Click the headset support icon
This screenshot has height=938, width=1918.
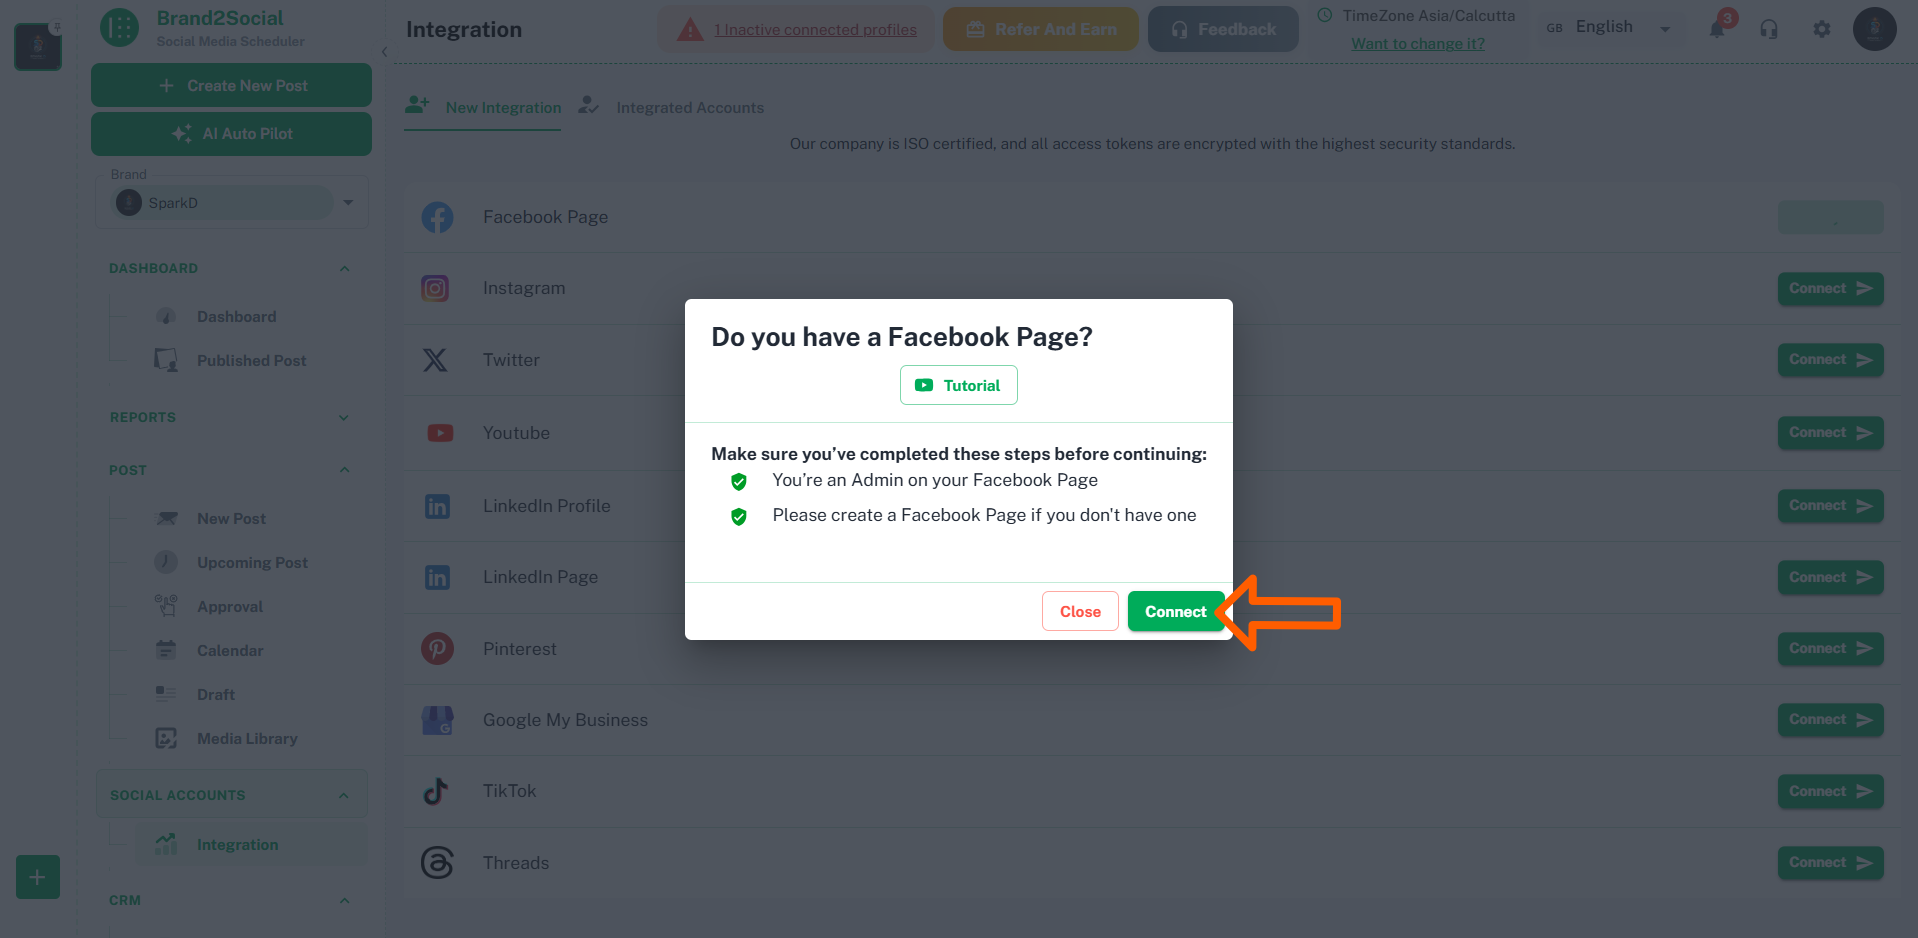click(x=1769, y=29)
